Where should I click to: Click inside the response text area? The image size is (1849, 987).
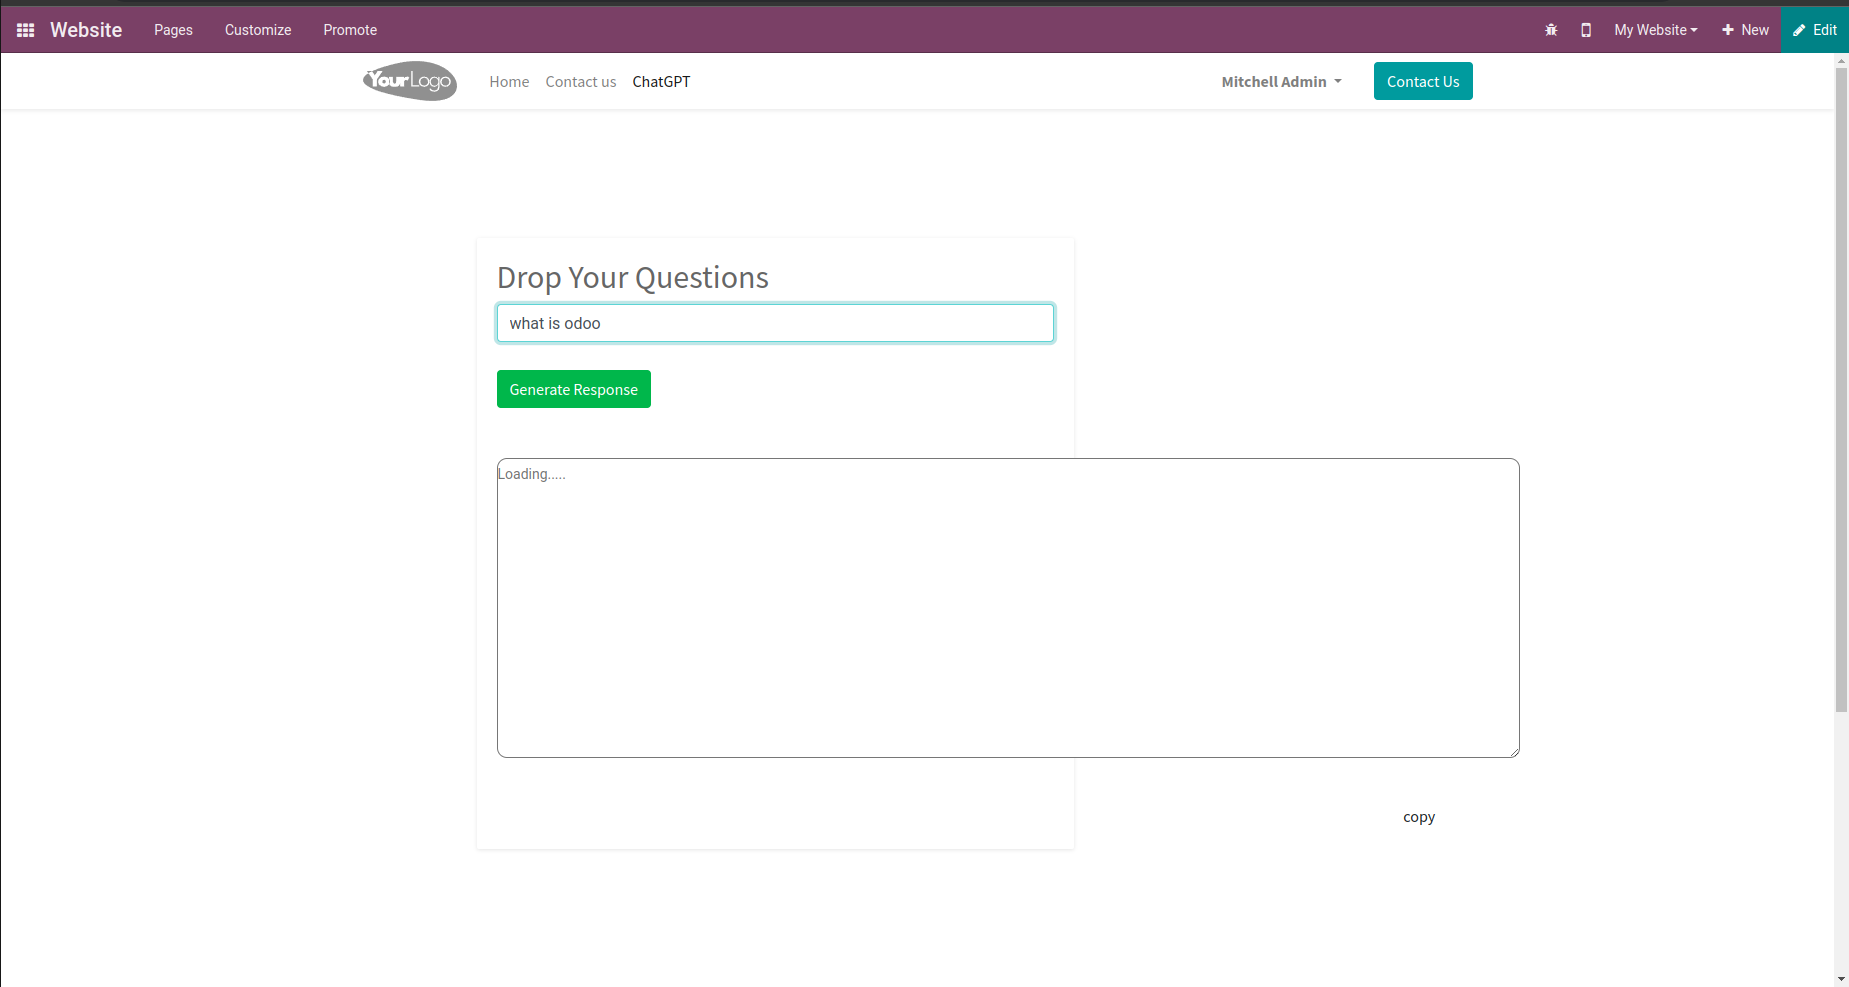click(1008, 608)
